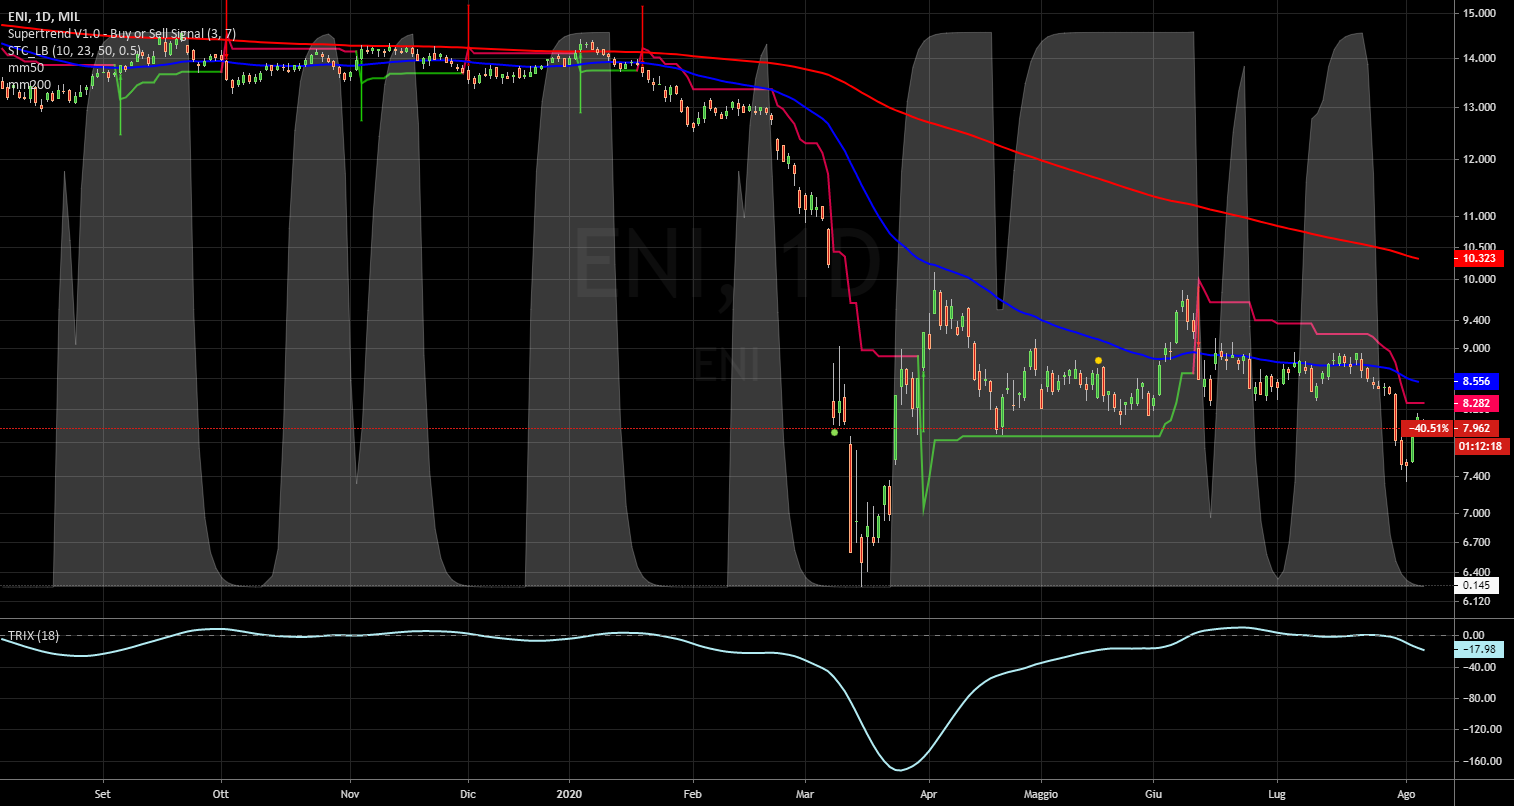Click the 9.400 price axis label

point(1478,320)
